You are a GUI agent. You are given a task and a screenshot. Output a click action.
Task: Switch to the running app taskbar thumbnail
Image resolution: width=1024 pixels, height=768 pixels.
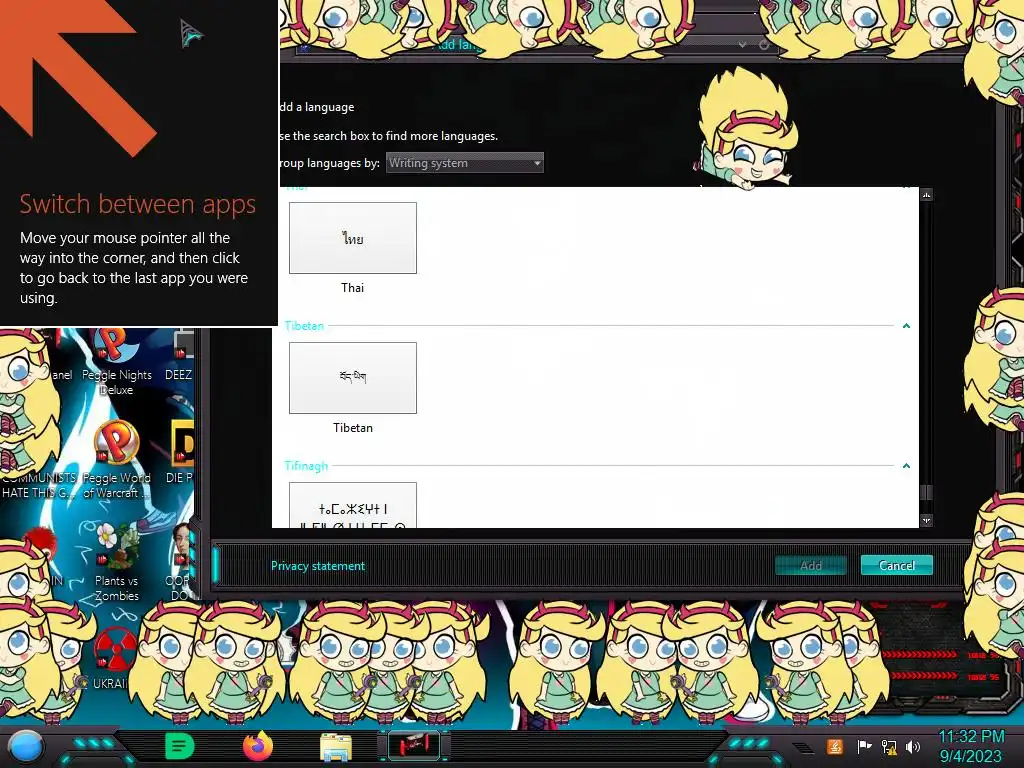click(x=414, y=746)
